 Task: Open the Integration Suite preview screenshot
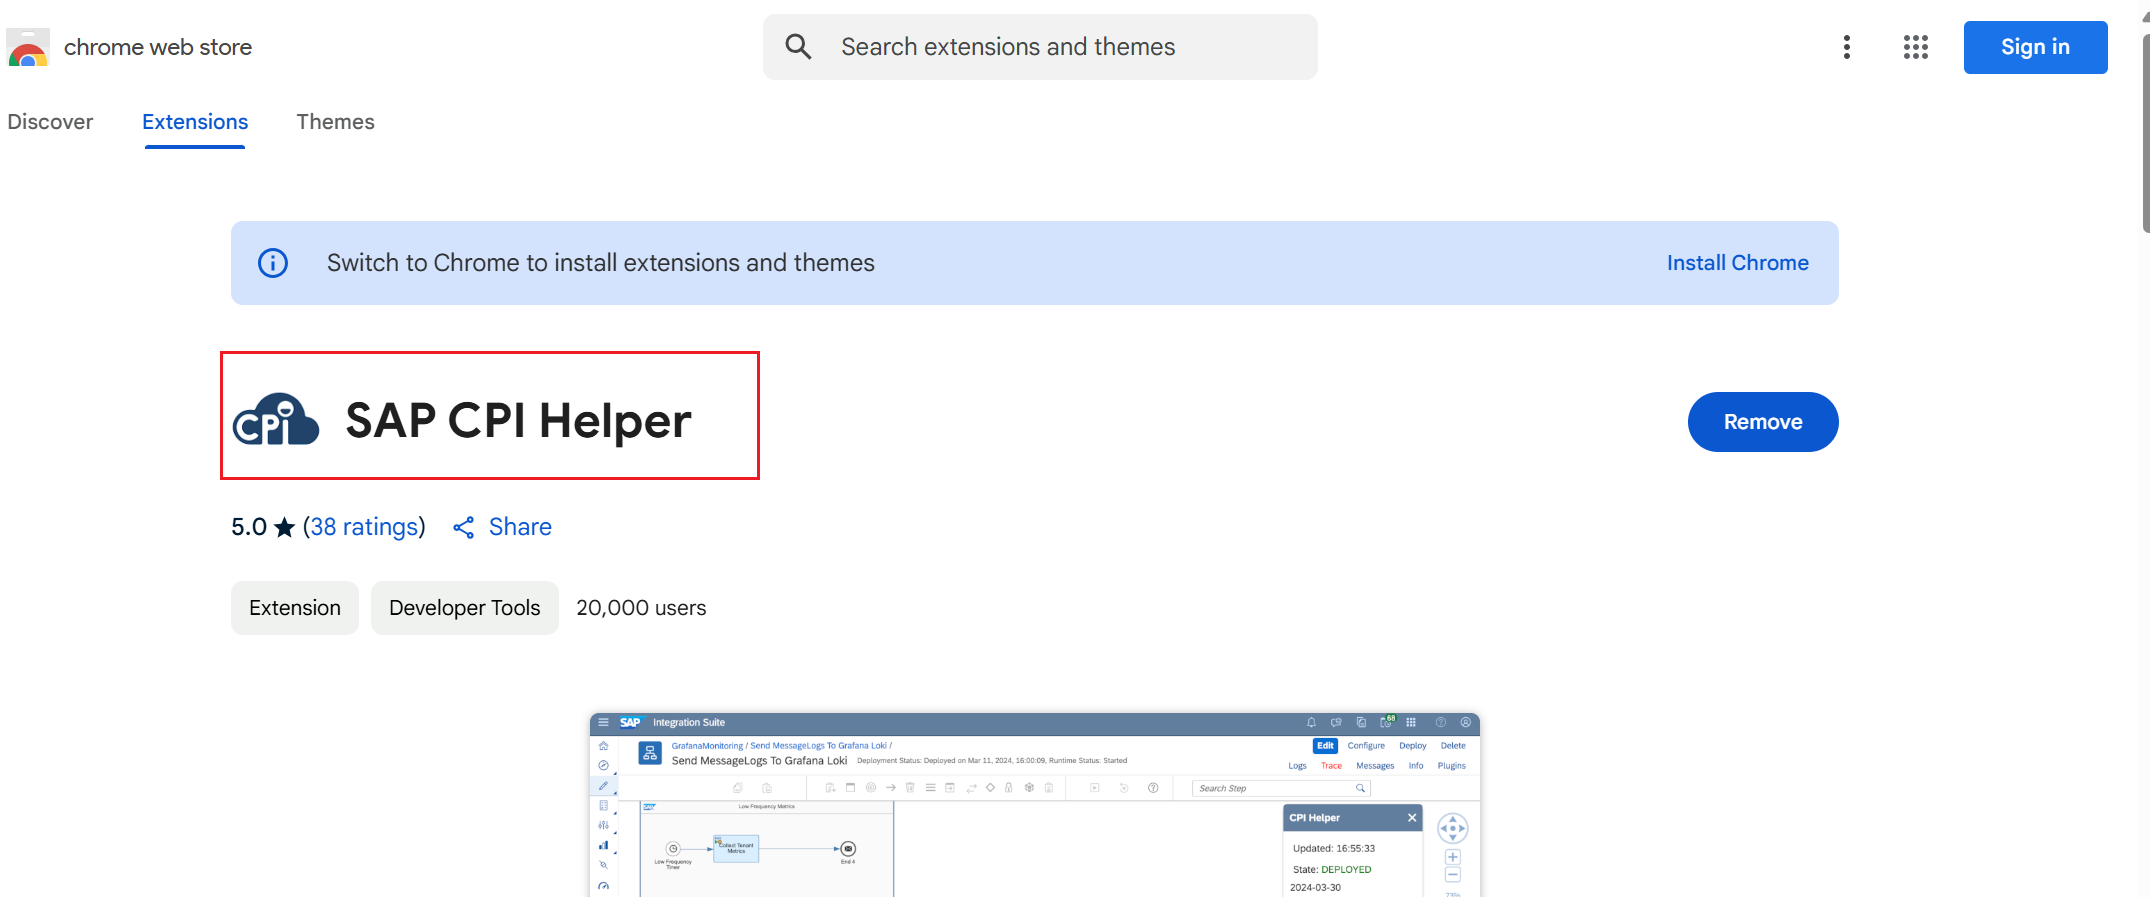[x=1034, y=805]
